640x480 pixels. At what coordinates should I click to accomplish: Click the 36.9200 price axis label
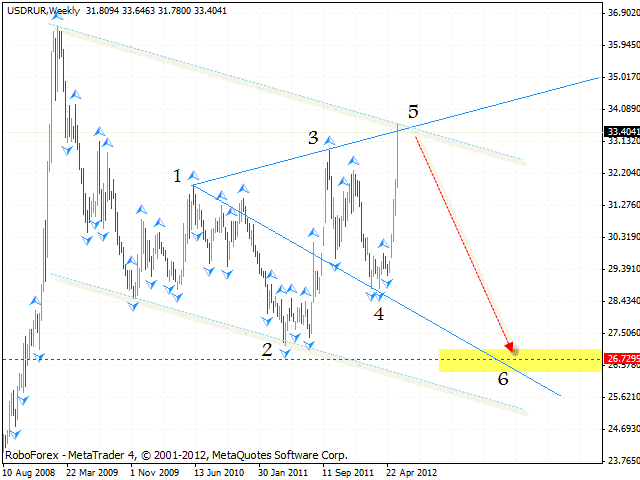click(621, 14)
